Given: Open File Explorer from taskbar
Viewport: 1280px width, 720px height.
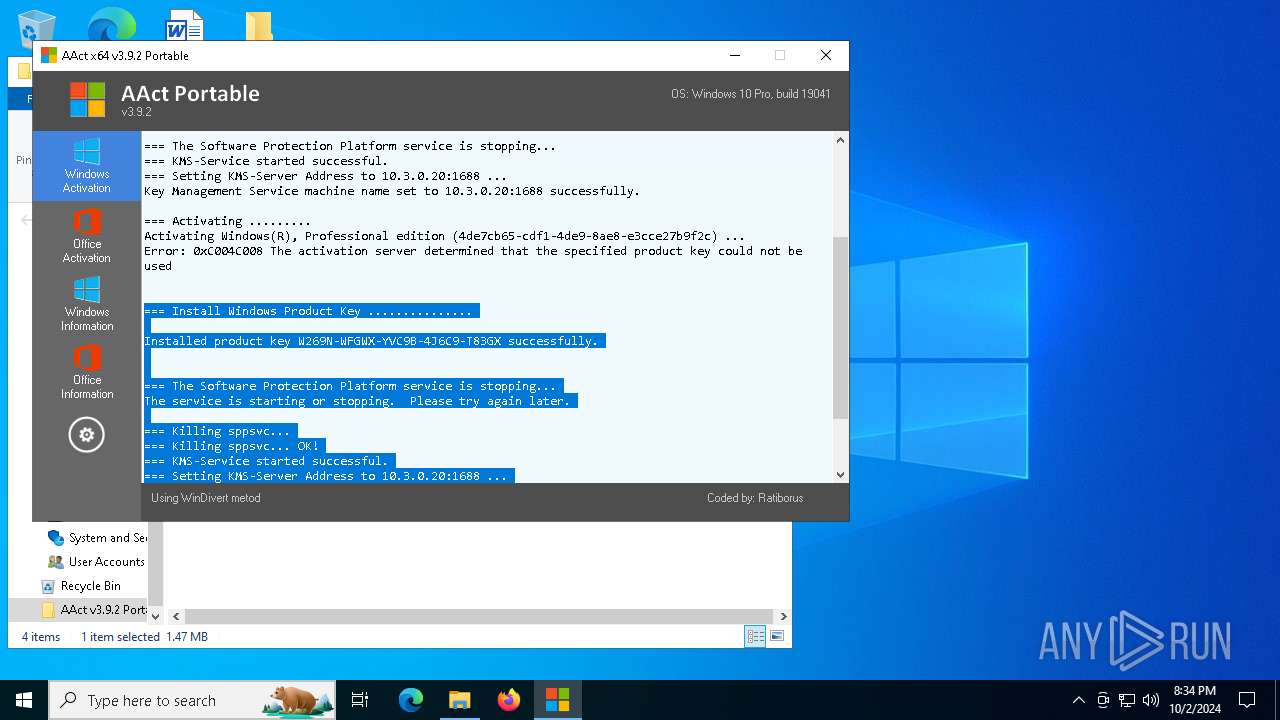Looking at the screenshot, I should [460, 700].
